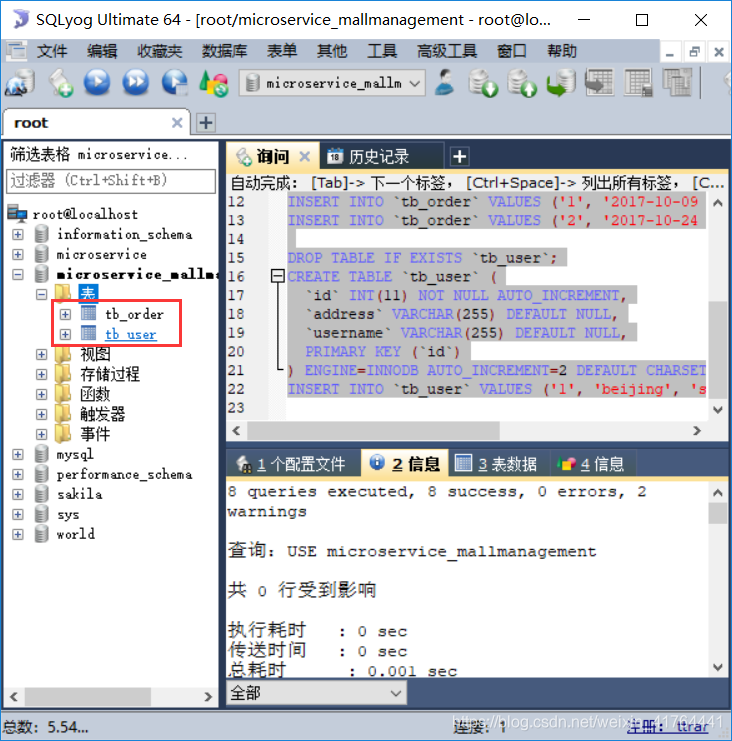Image resolution: width=732 pixels, height=741 pixels.
Task: Open the schema synchronization shapes icon
Action: [214, 83]
